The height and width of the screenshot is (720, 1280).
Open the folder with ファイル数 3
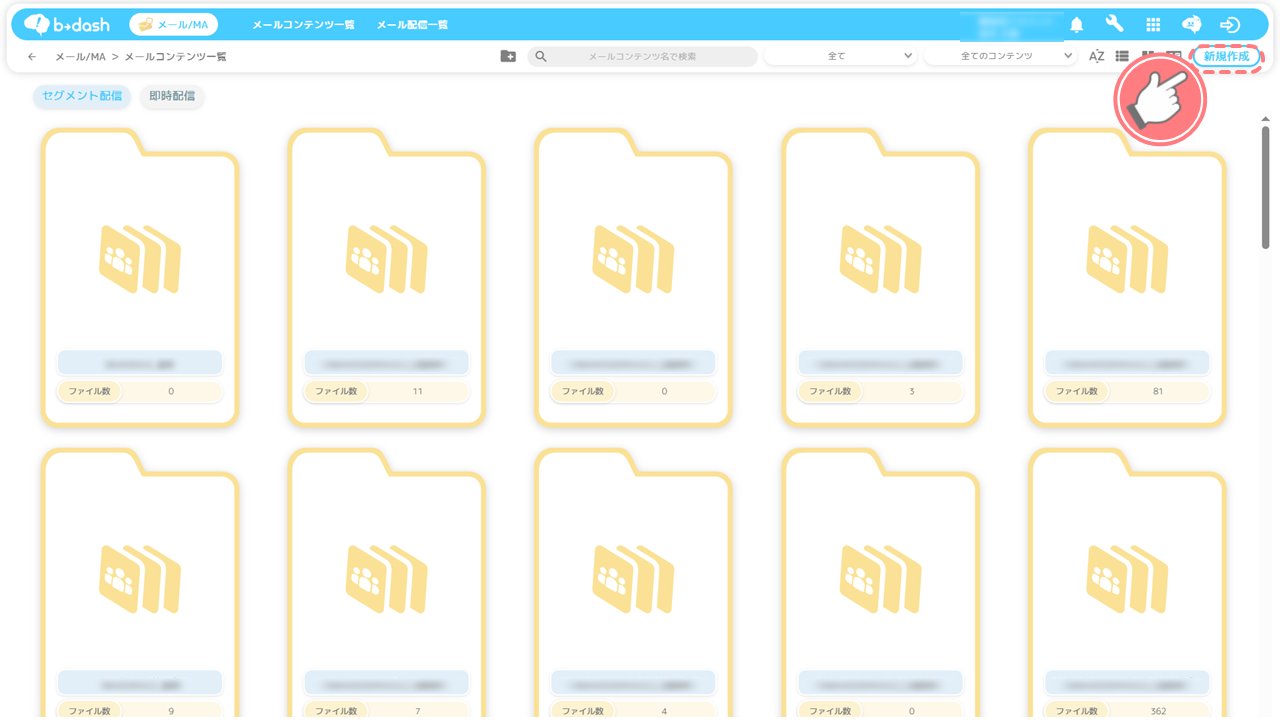[881, 278]
